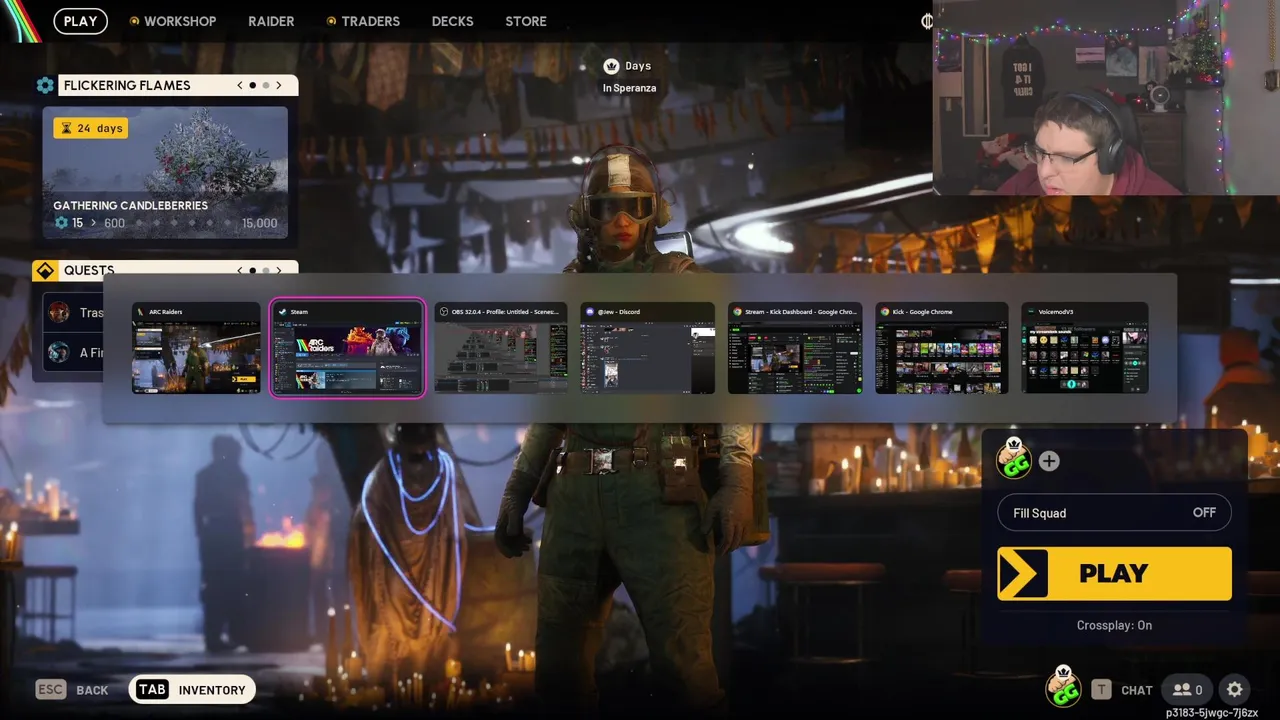1280x720 pixels.
Task: Click the player avatar at bottom bar
Action: 1063,687
